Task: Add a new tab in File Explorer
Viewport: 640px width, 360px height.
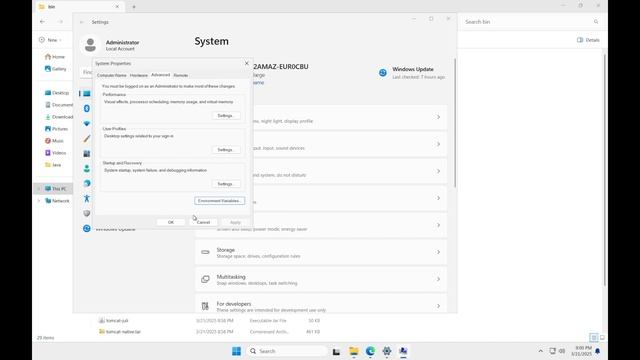Action: coord(134,7)
